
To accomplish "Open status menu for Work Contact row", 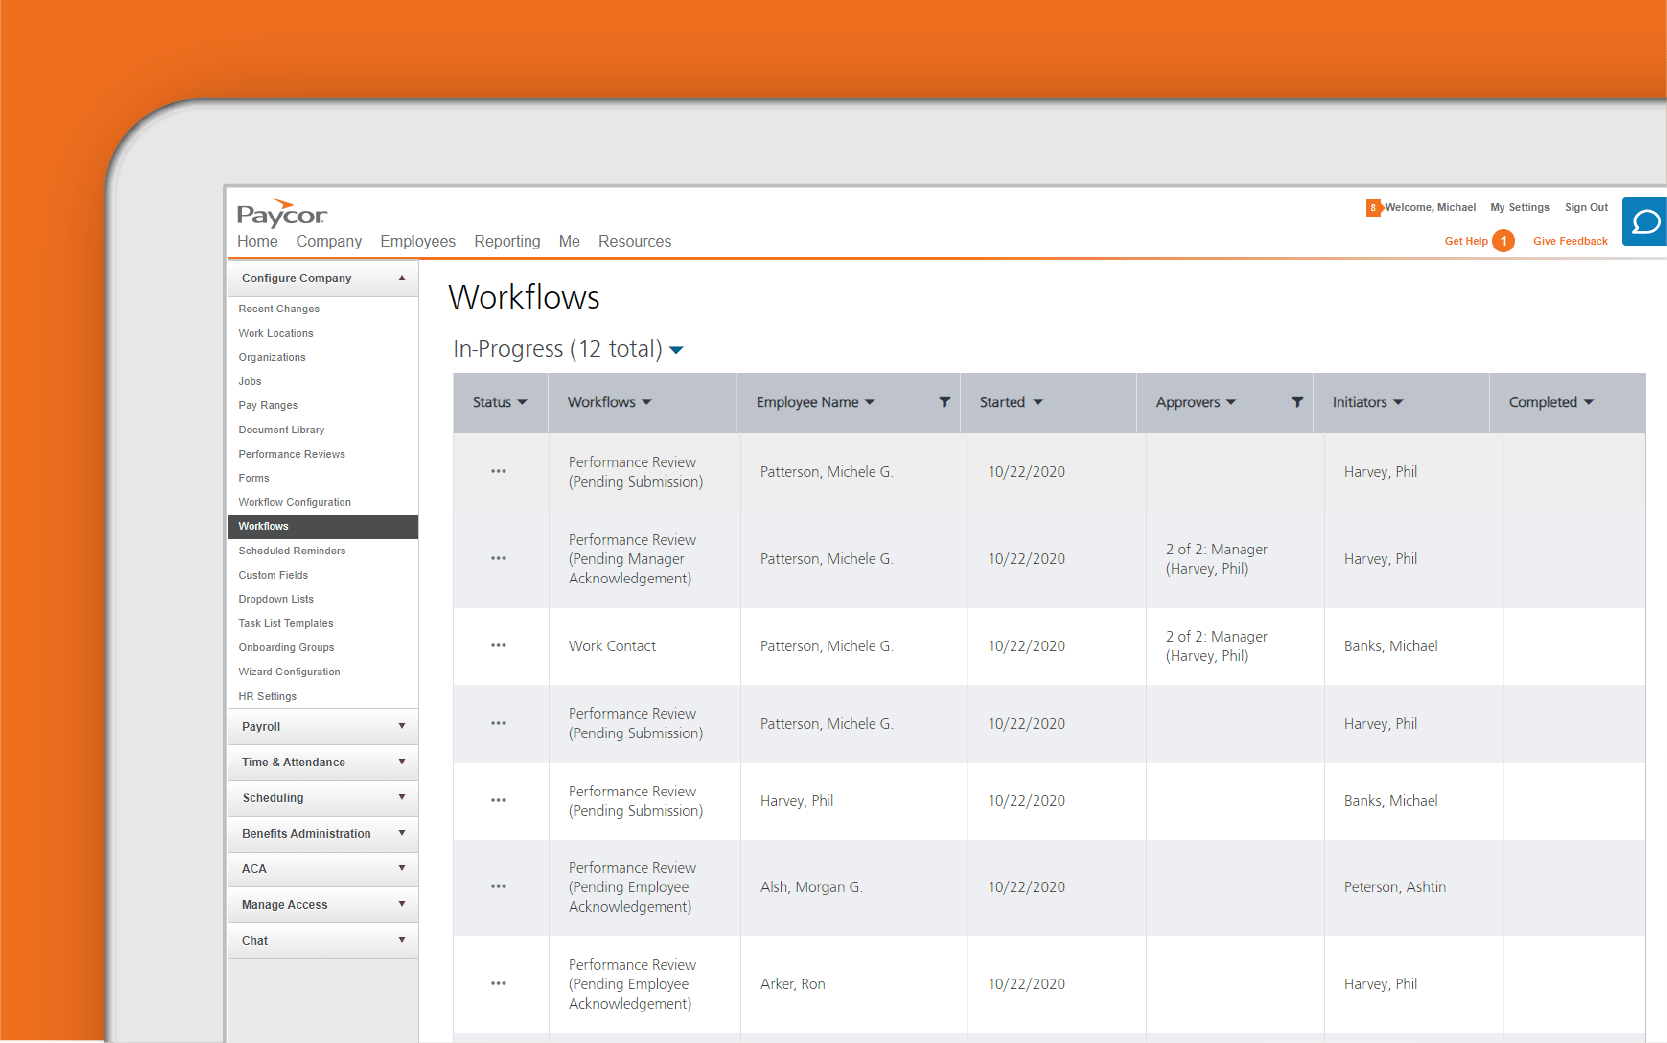I will 498,646.
